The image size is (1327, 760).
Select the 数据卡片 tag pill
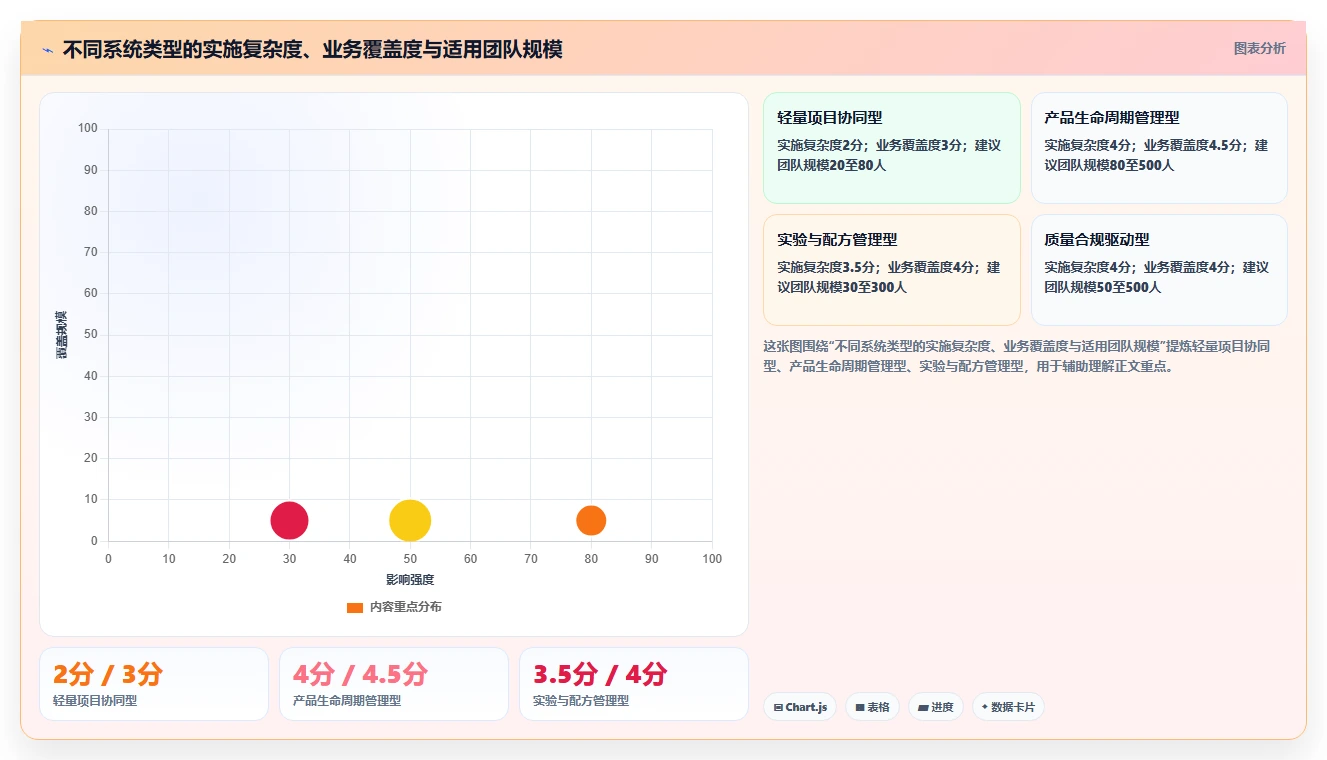(x=1008, y=707)
